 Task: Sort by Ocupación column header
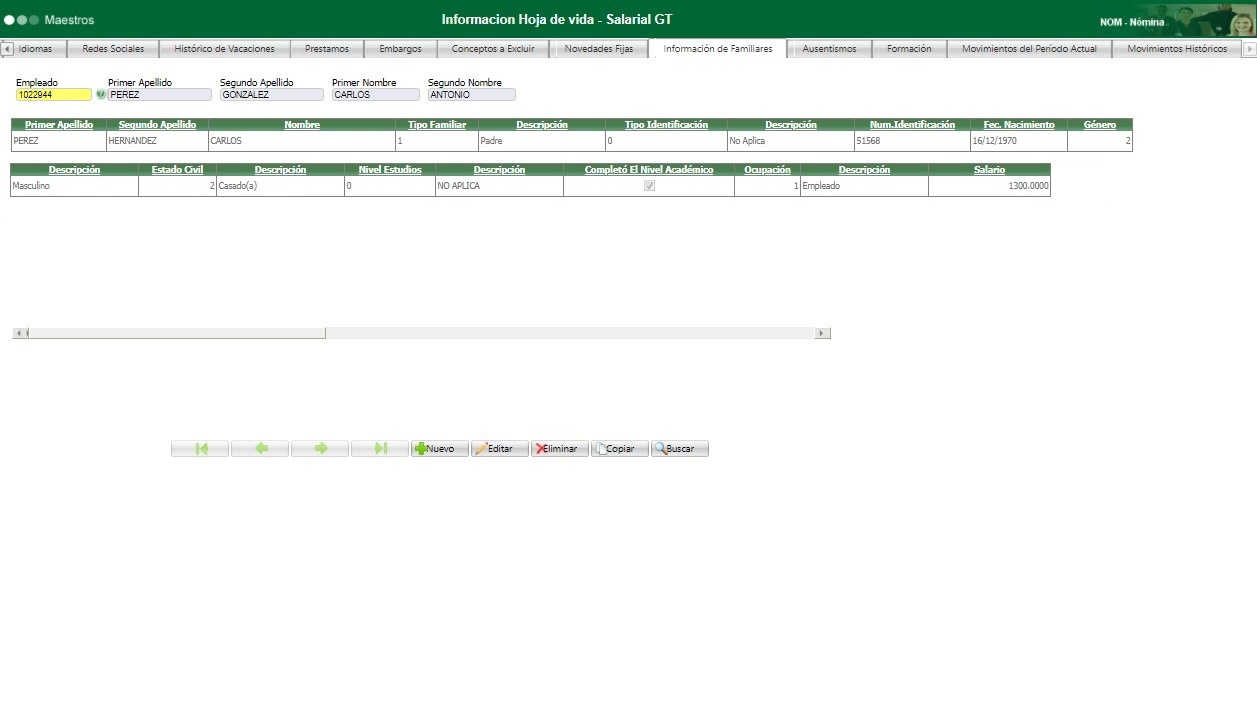[x=767, y=170]
